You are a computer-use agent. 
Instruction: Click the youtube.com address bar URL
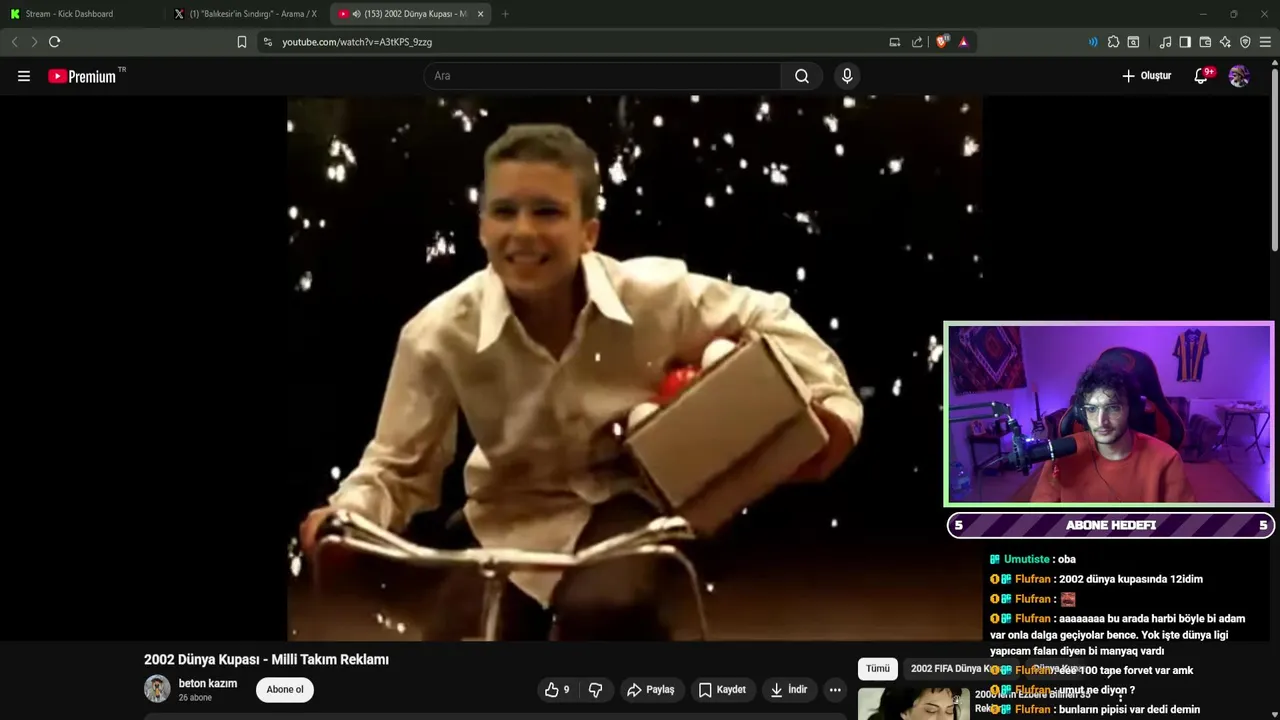(x=357, y=42)
